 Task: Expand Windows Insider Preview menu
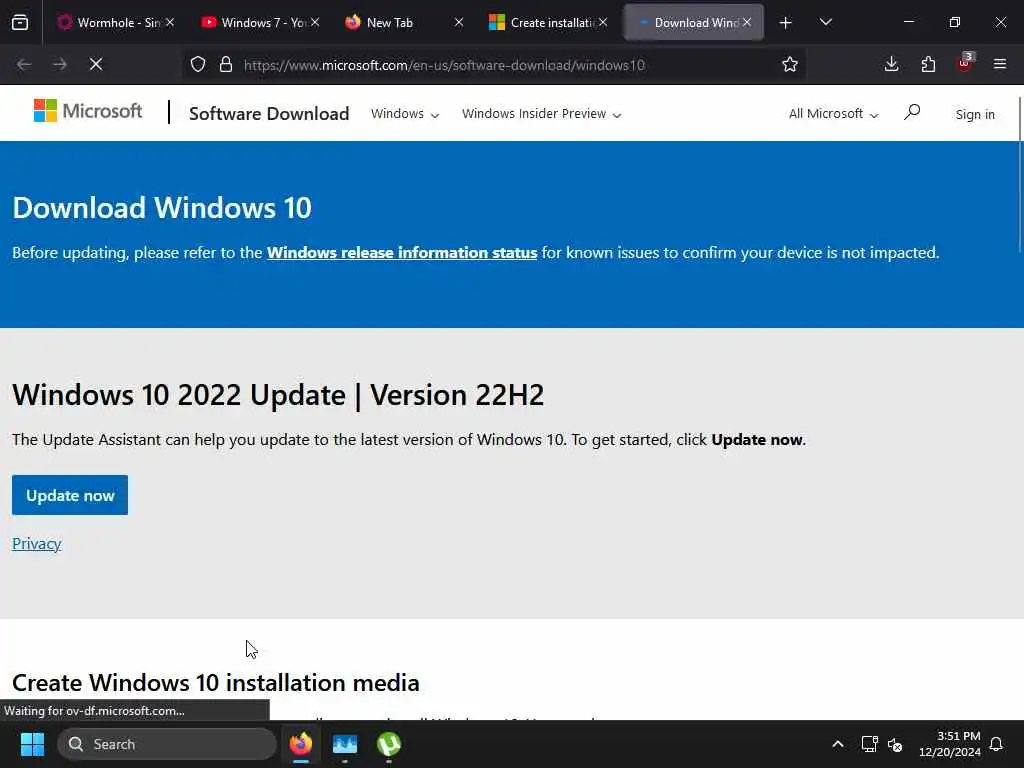click(541, 114)
